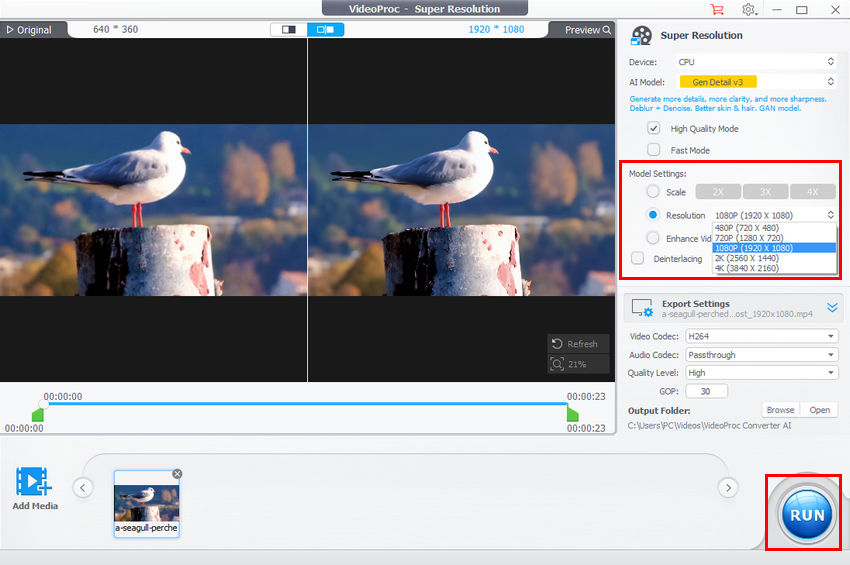This screenshot has height=565, width=850.
Task: Click the 3X scale button
Action: tap(765, 192)
